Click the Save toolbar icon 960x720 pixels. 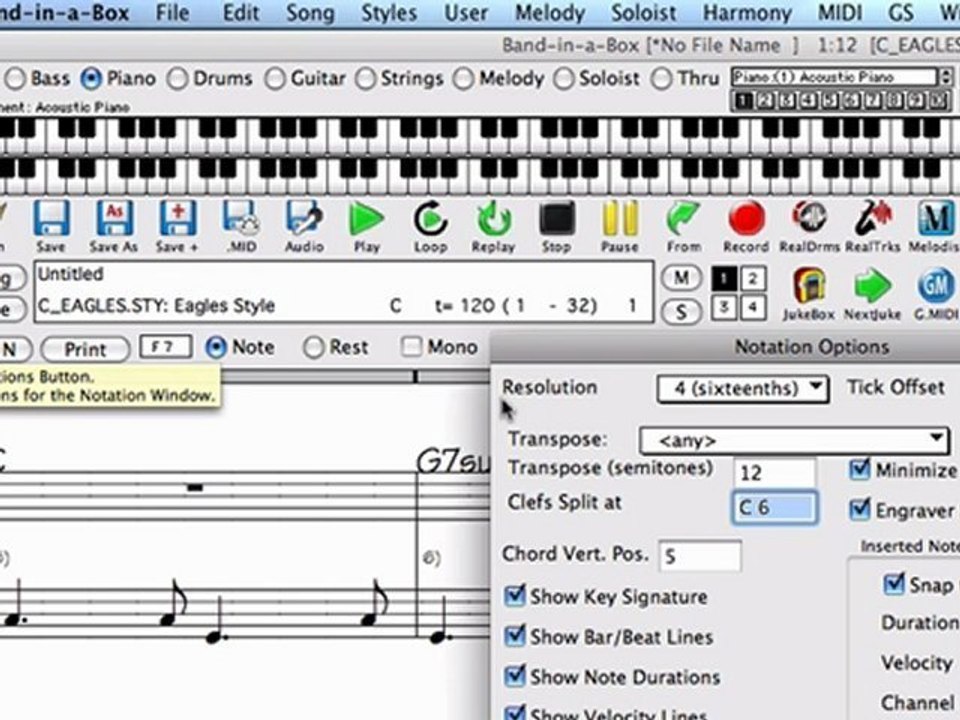[x=51, y=219]
